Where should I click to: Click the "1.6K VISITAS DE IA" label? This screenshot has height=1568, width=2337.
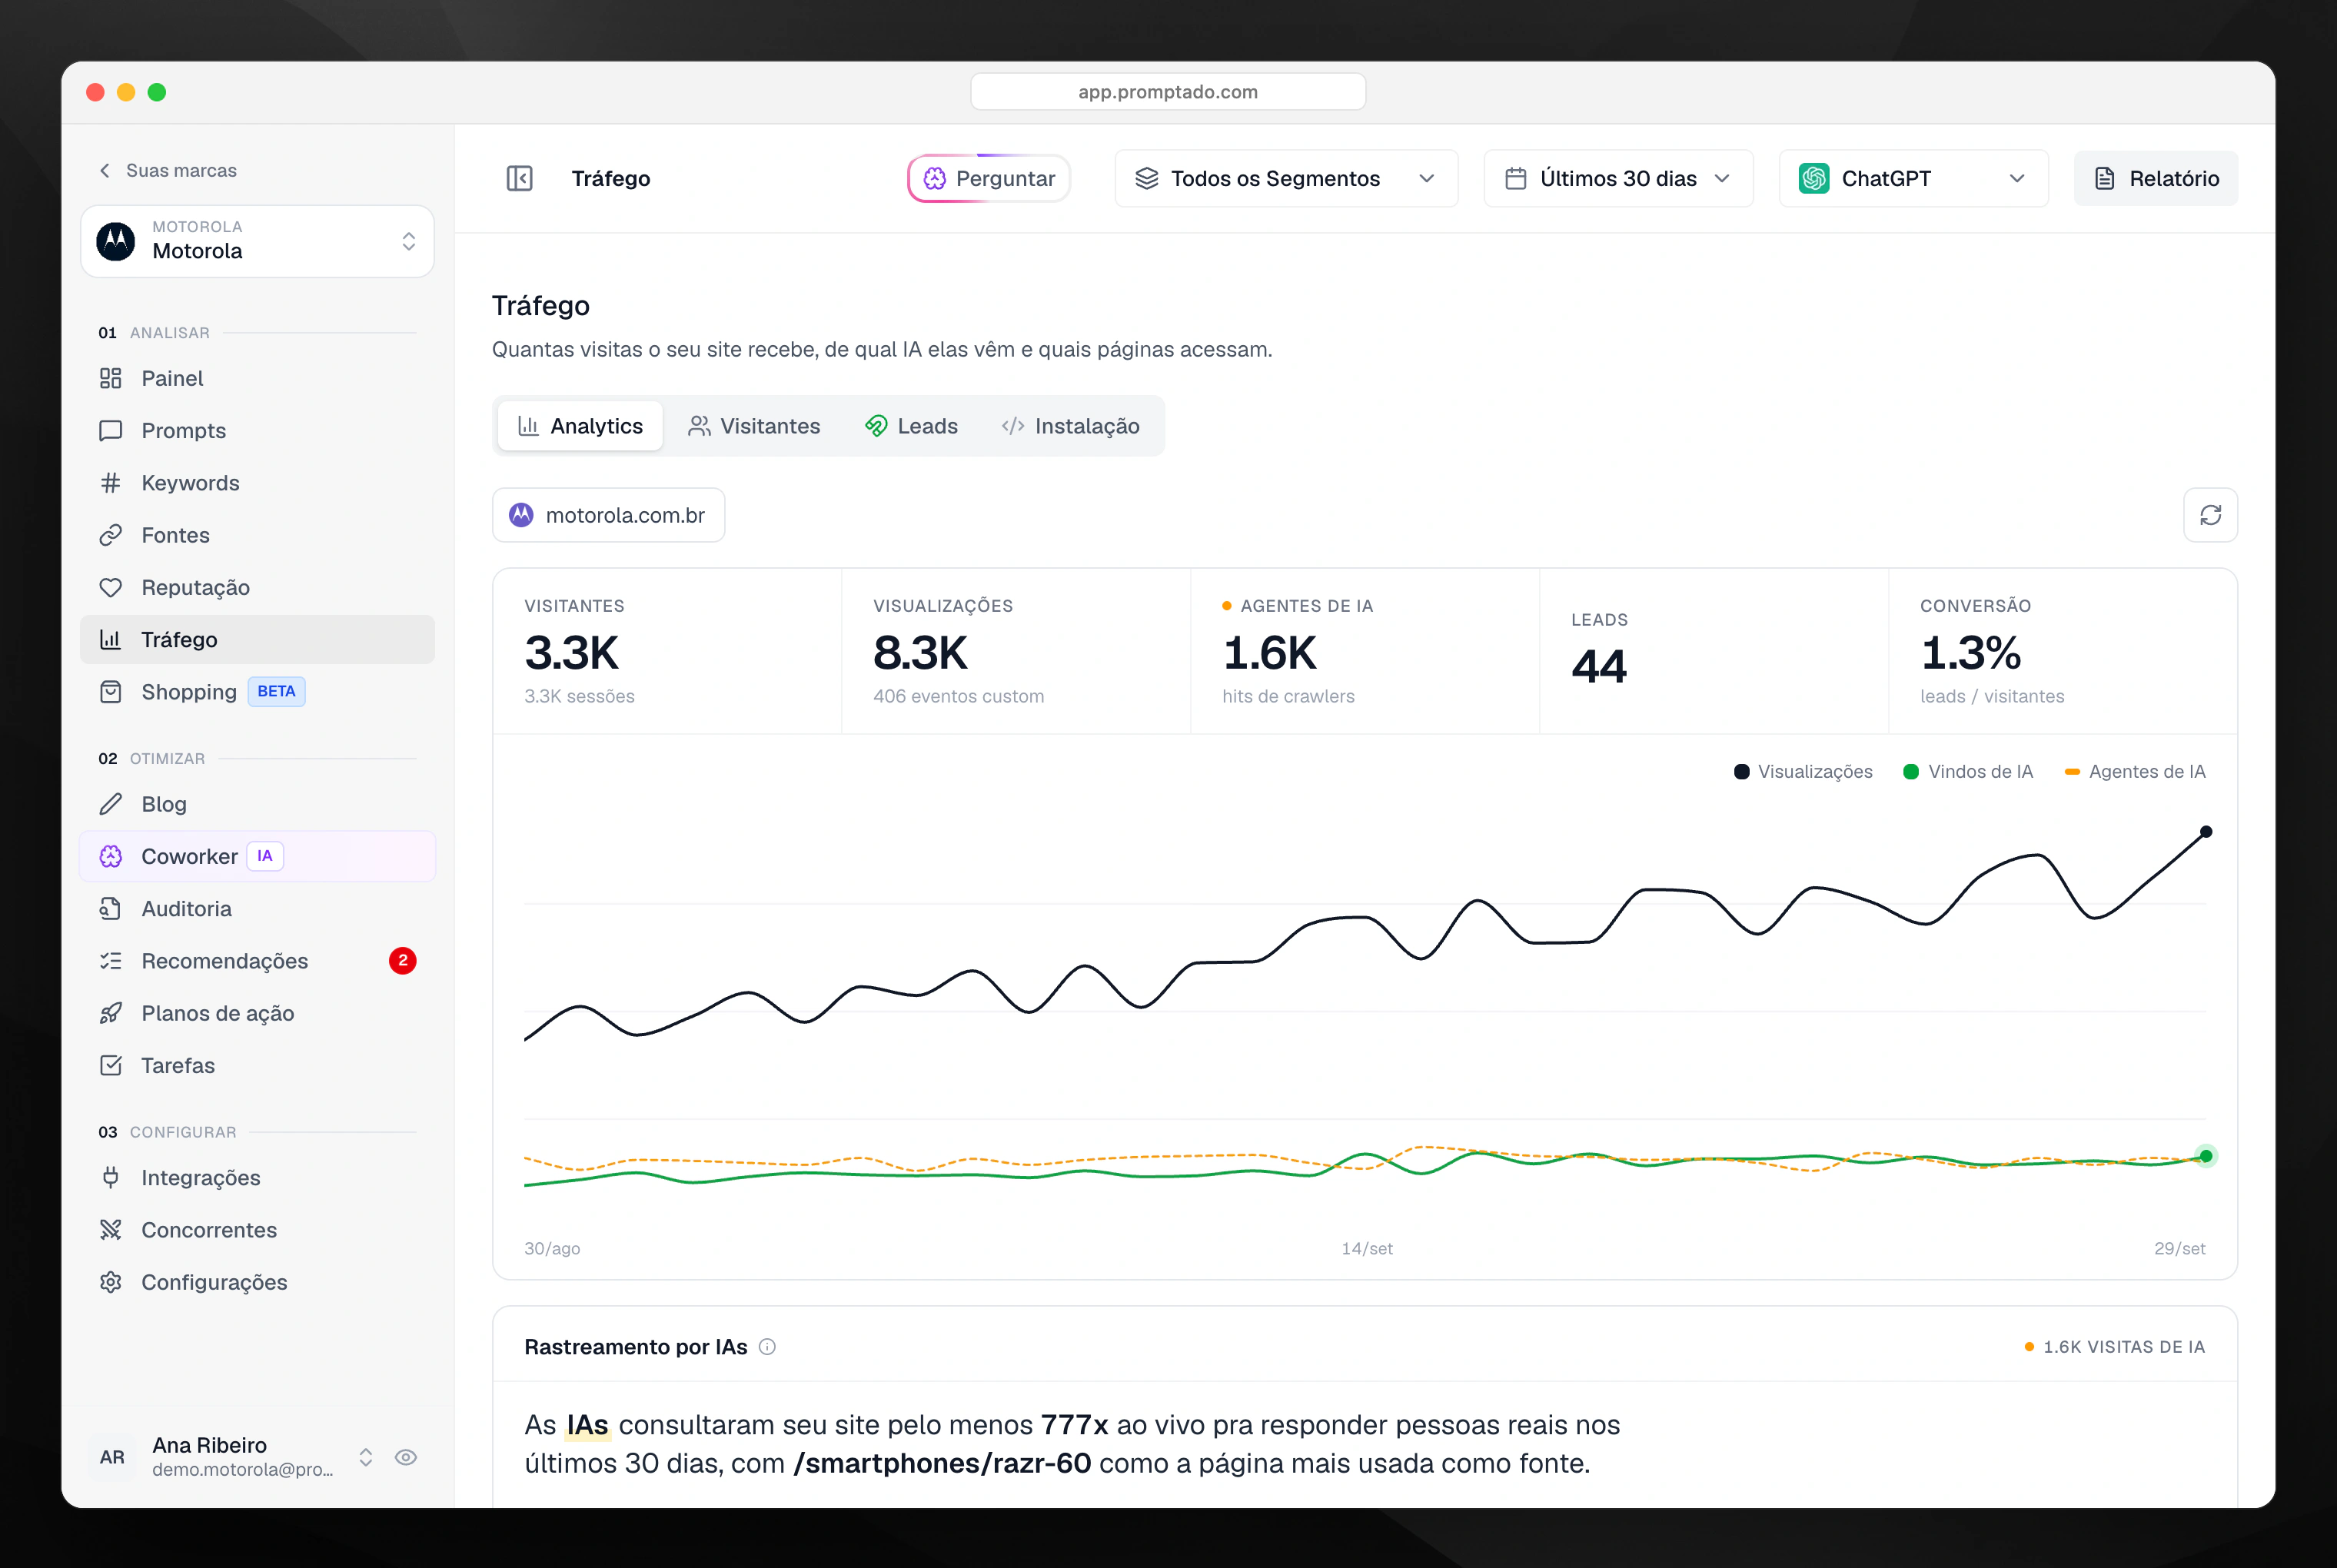(x=2124, y=1347)
